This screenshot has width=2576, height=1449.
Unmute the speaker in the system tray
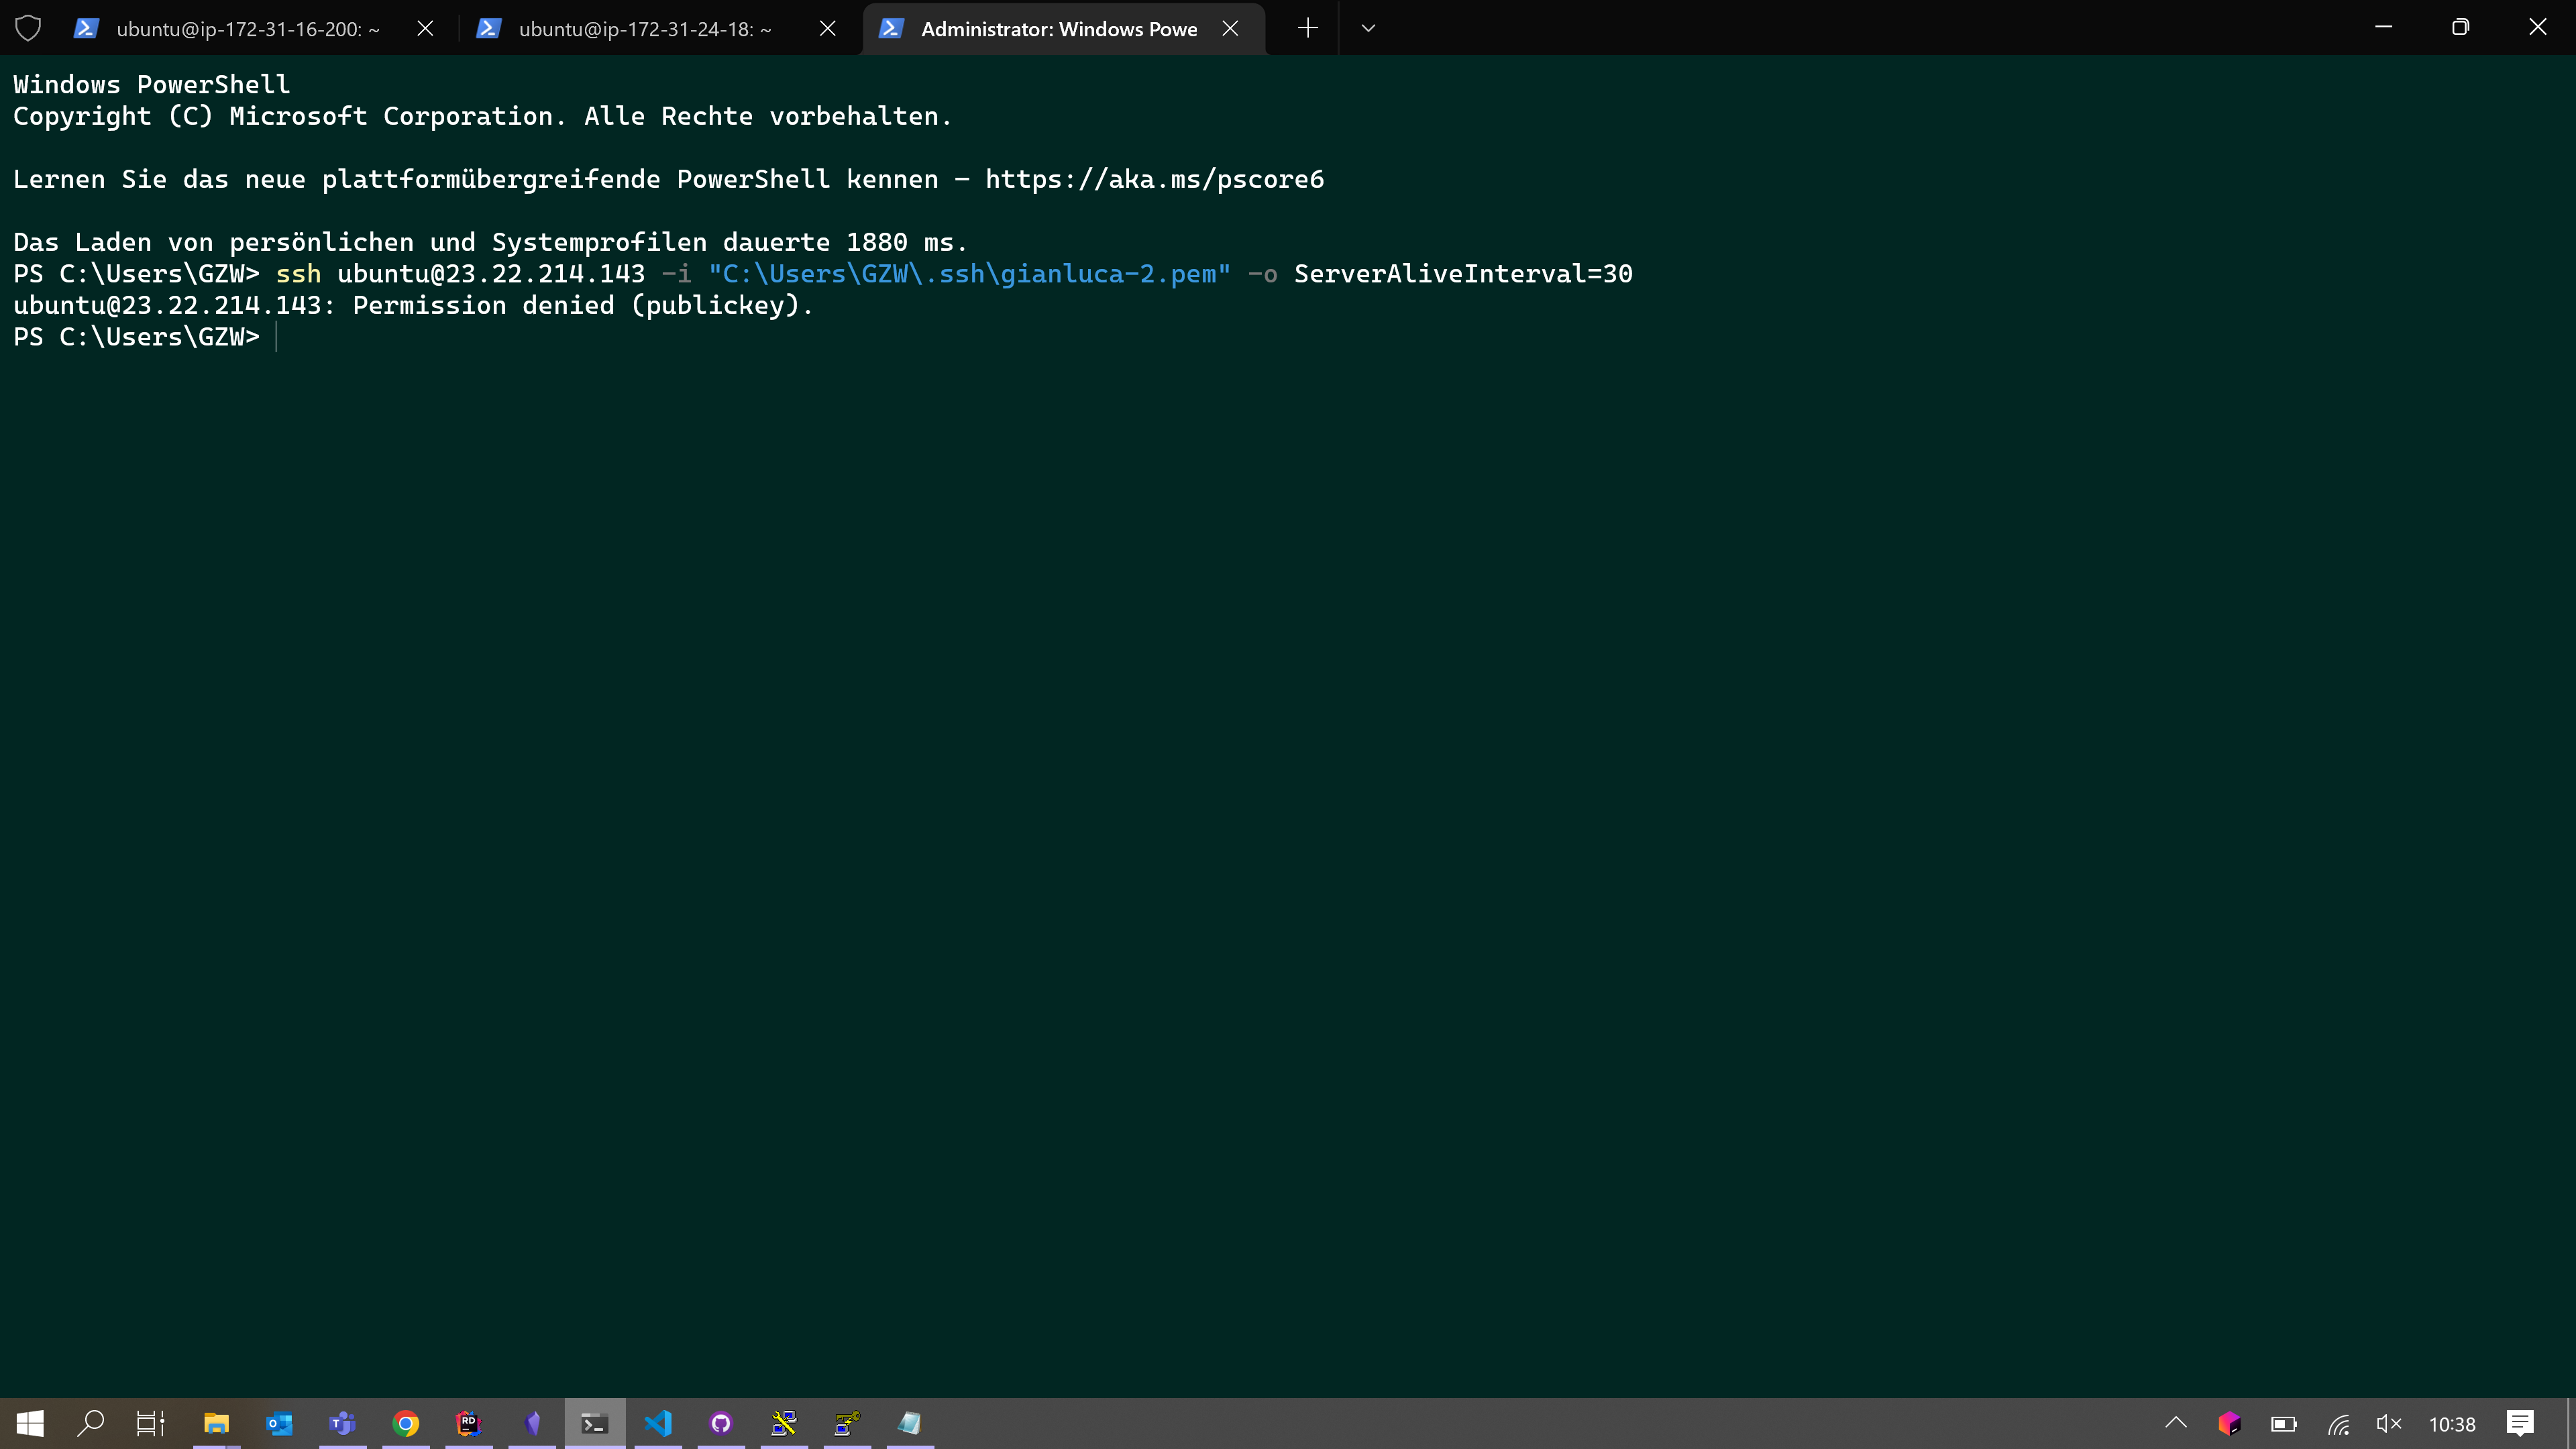pos(2388,1423)
